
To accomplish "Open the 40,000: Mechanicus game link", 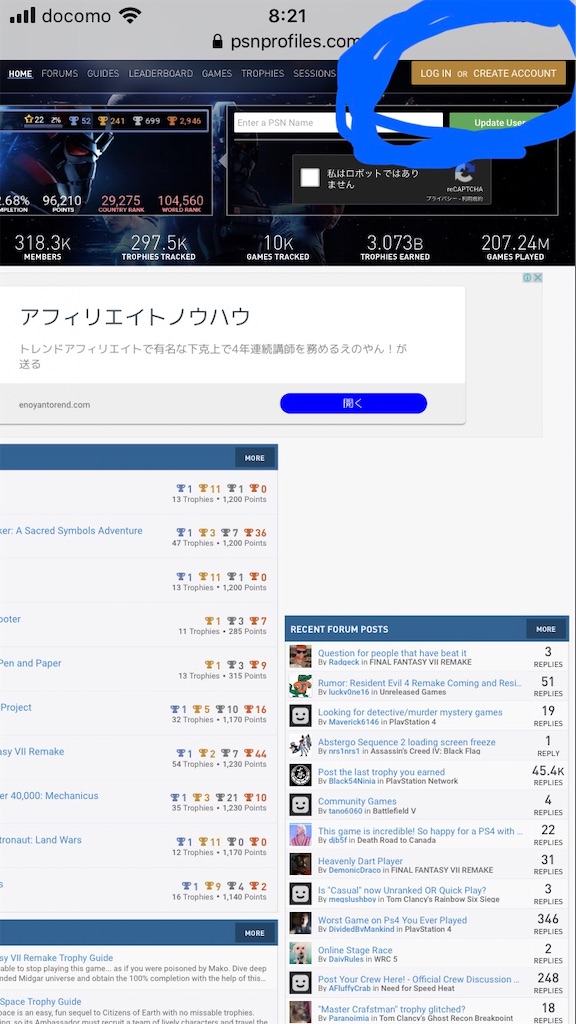I will coord(49,795).
